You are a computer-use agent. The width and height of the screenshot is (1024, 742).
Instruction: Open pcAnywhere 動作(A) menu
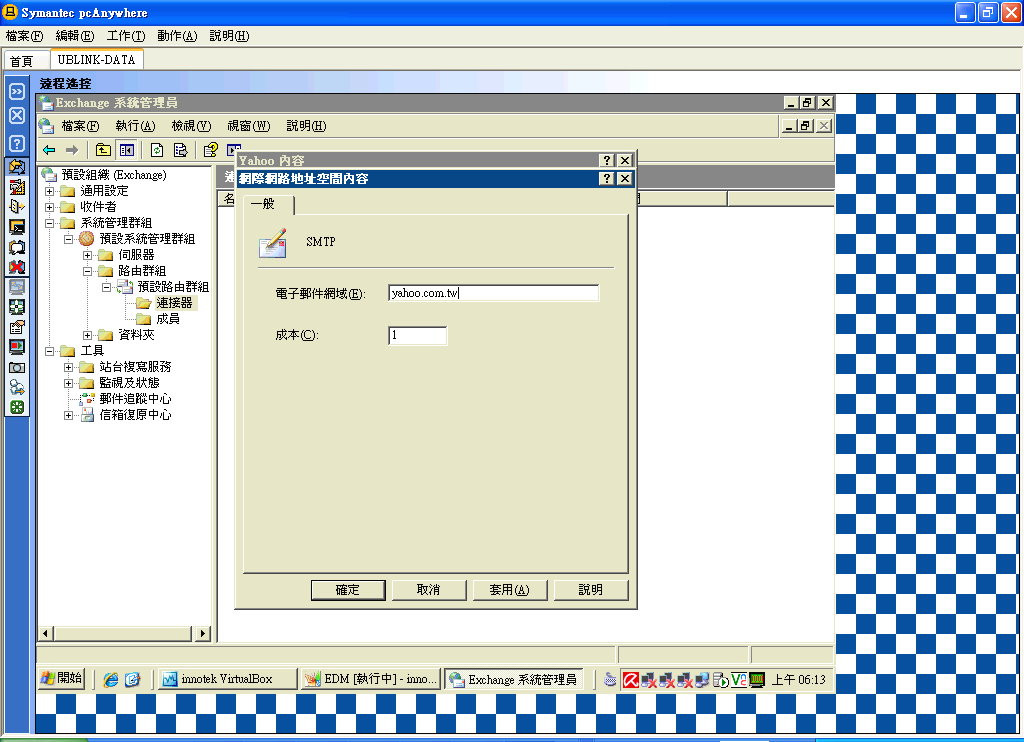click(177, 36)
